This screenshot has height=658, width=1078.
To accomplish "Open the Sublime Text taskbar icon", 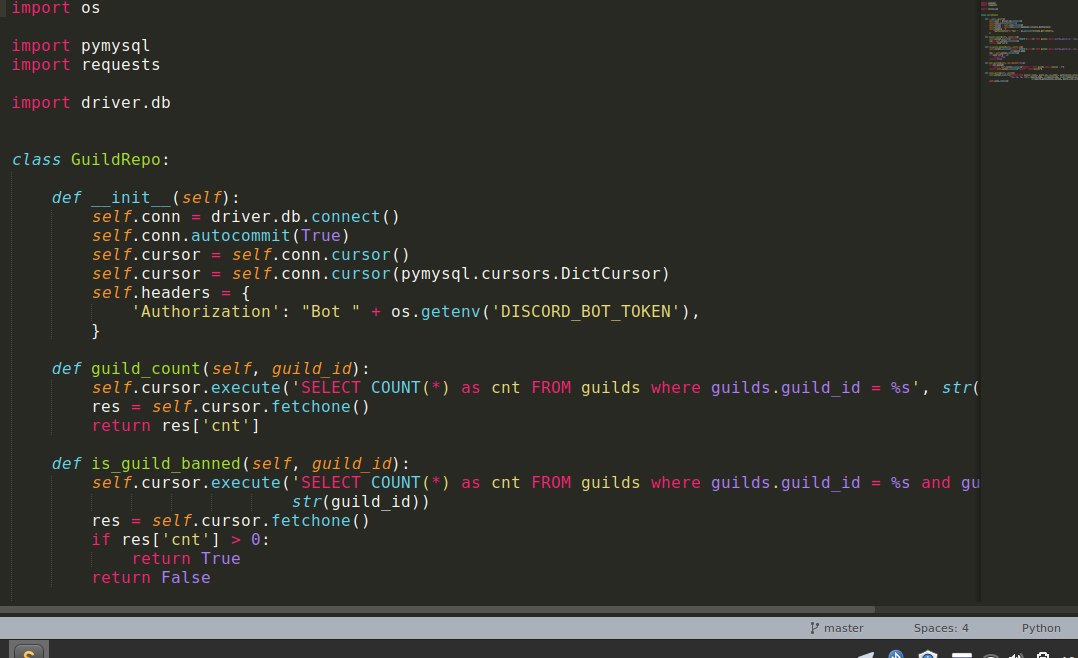I will point(28,650).
